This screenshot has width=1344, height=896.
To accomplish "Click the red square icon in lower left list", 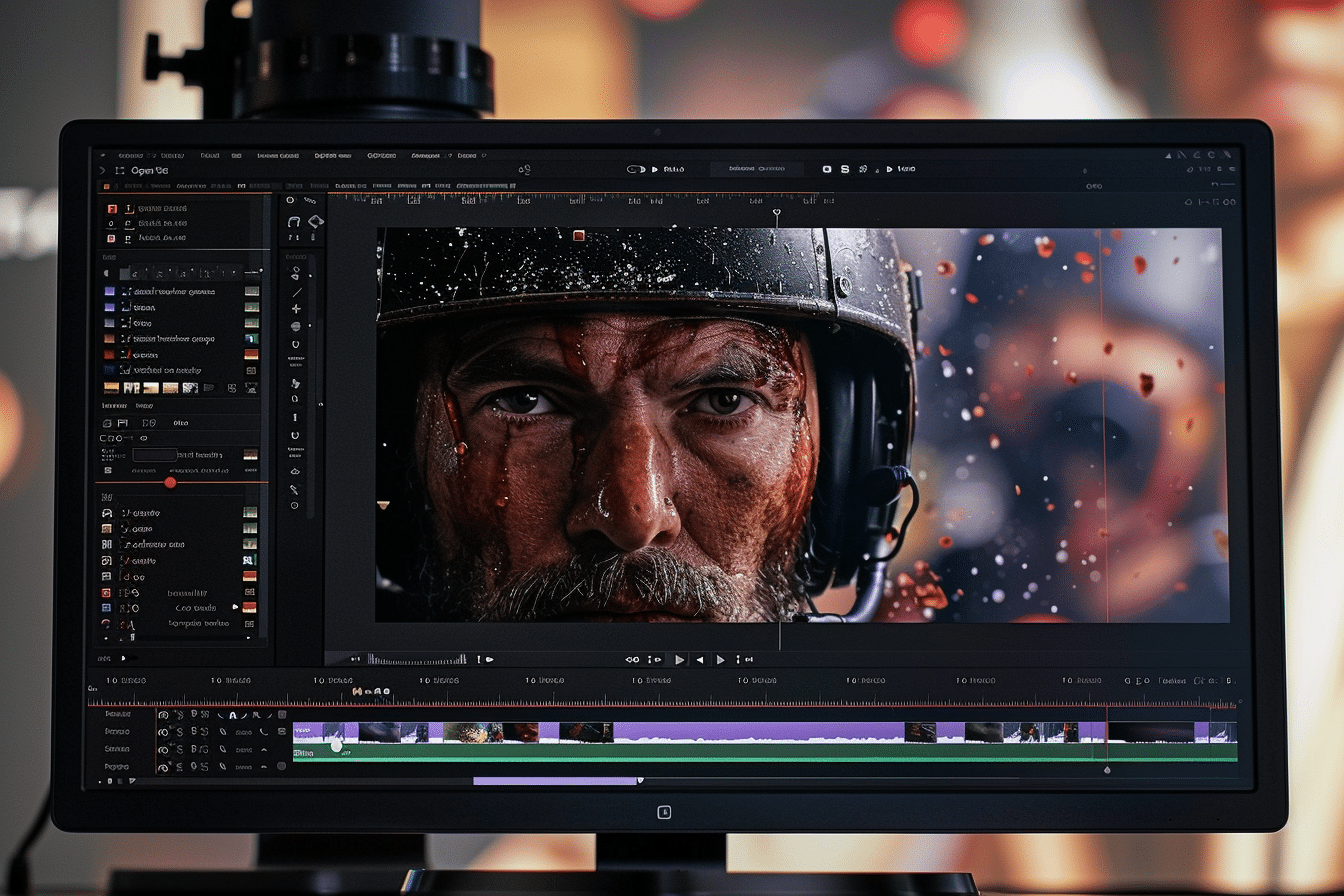I will [107, 592].
